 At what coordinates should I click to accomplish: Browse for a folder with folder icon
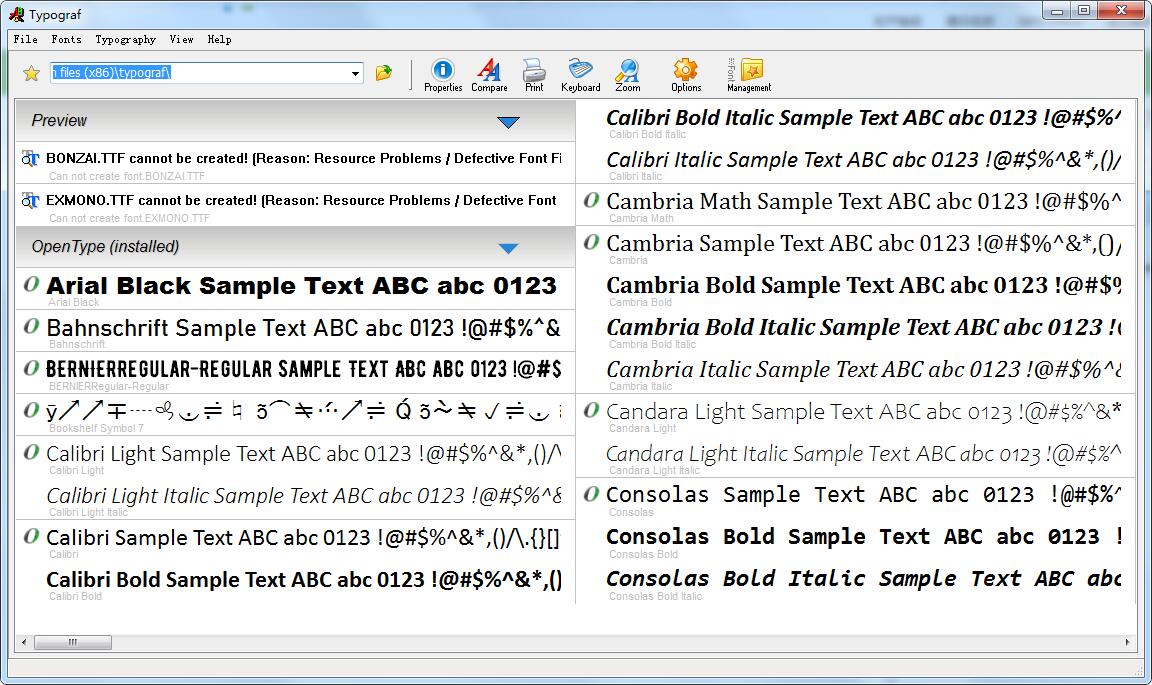coord(384,73)
